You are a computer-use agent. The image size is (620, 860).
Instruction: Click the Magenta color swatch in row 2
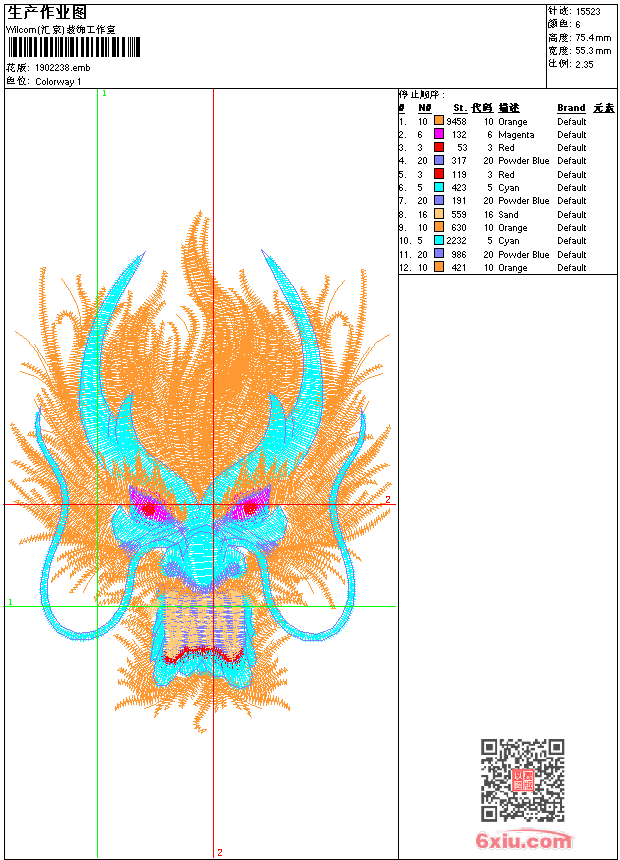pyautogui.click(x=439, y=134)
